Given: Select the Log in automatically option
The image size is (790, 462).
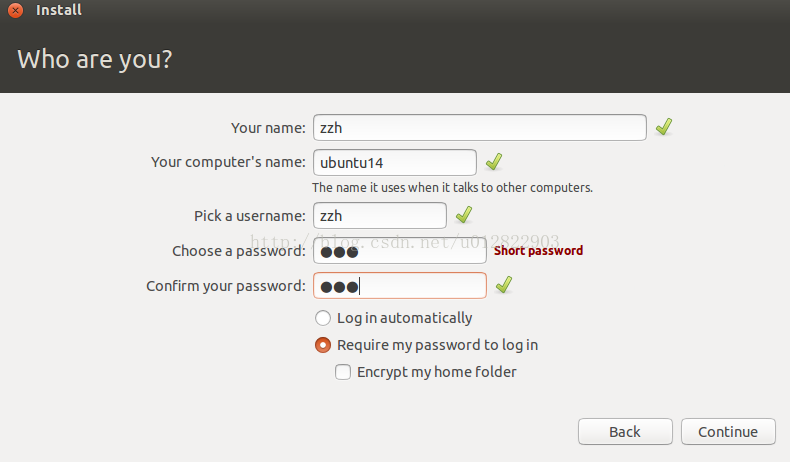Looking at the screenshot, I should [x=323, y=318].
